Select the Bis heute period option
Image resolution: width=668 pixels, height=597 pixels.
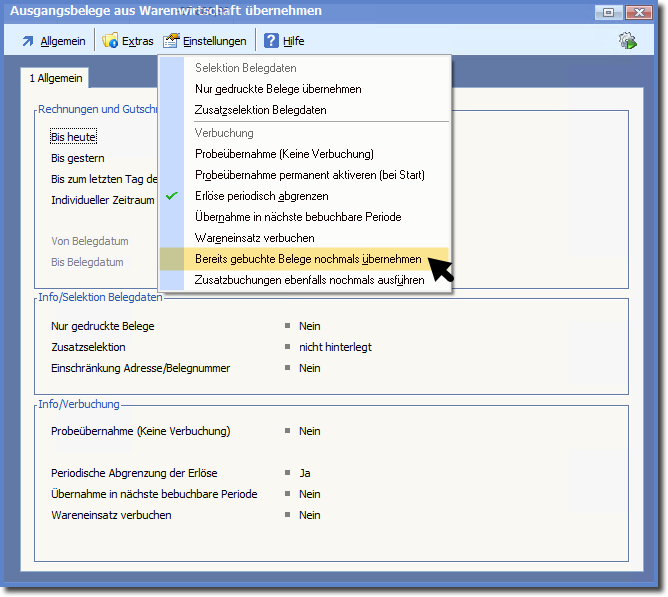(73, 137)
